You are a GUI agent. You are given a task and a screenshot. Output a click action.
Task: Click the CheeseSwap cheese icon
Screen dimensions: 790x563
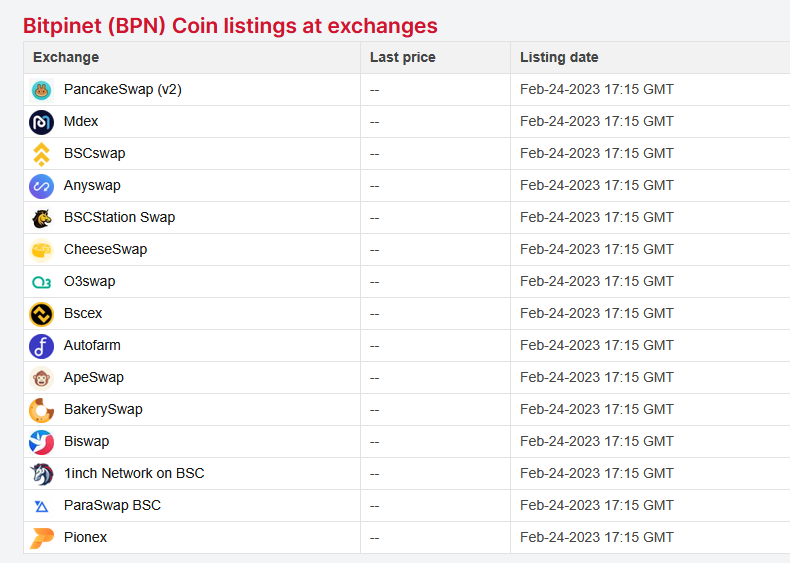pyautogui.click(x=41, y=250)
